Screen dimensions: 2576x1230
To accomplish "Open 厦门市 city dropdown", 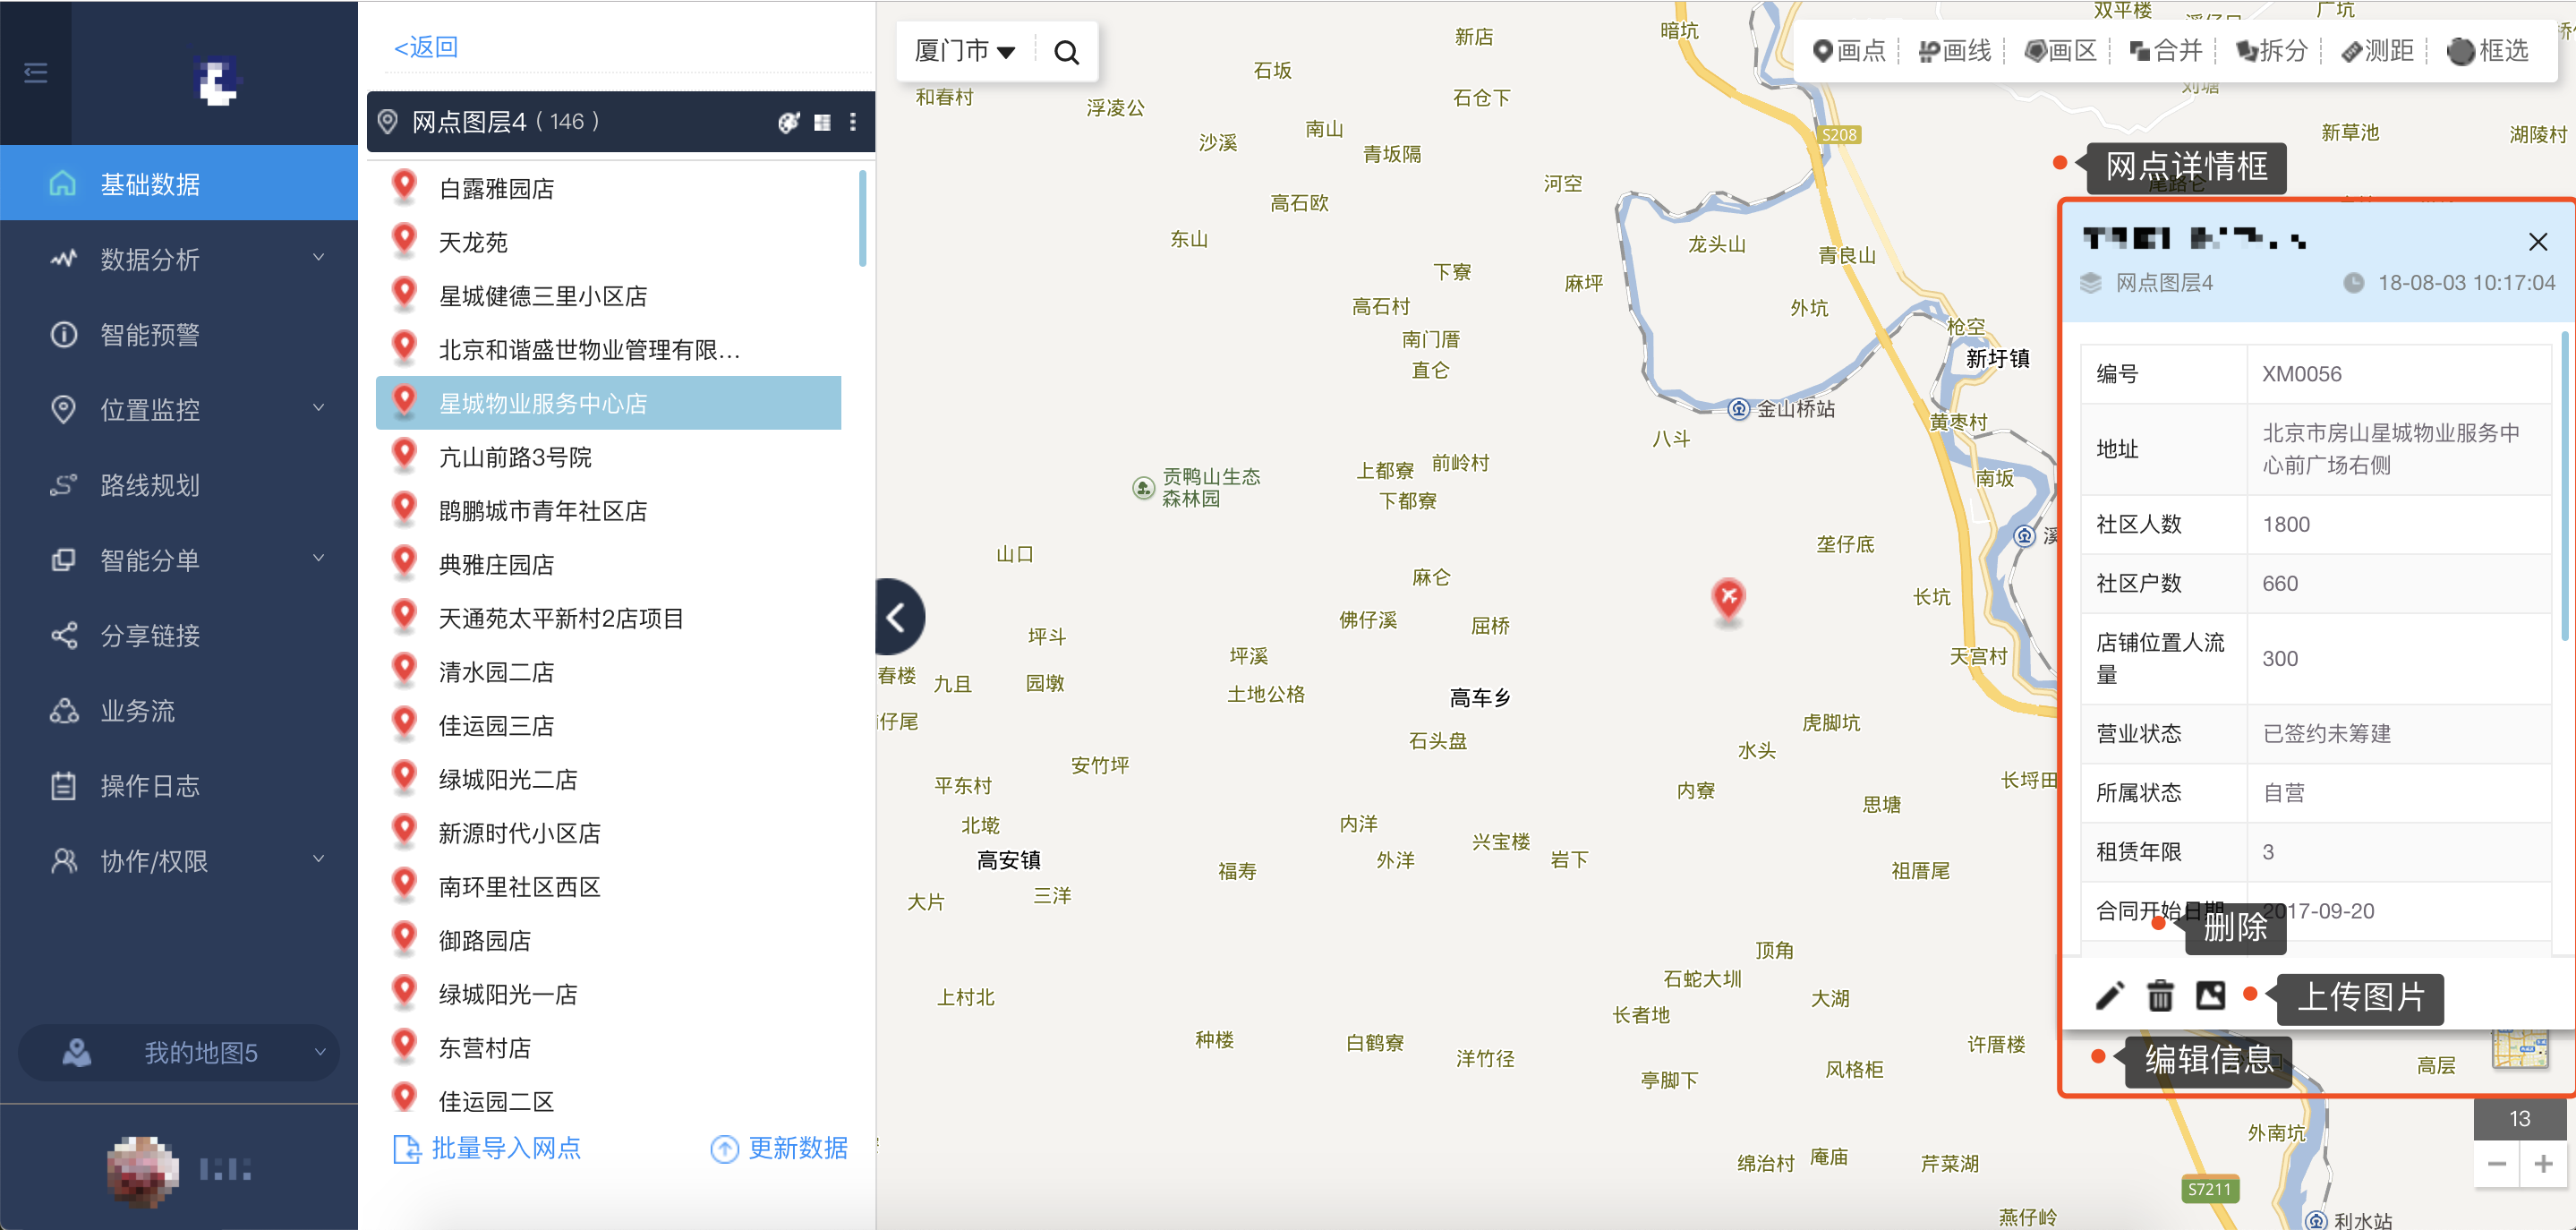I will click(x=965, y=51).
